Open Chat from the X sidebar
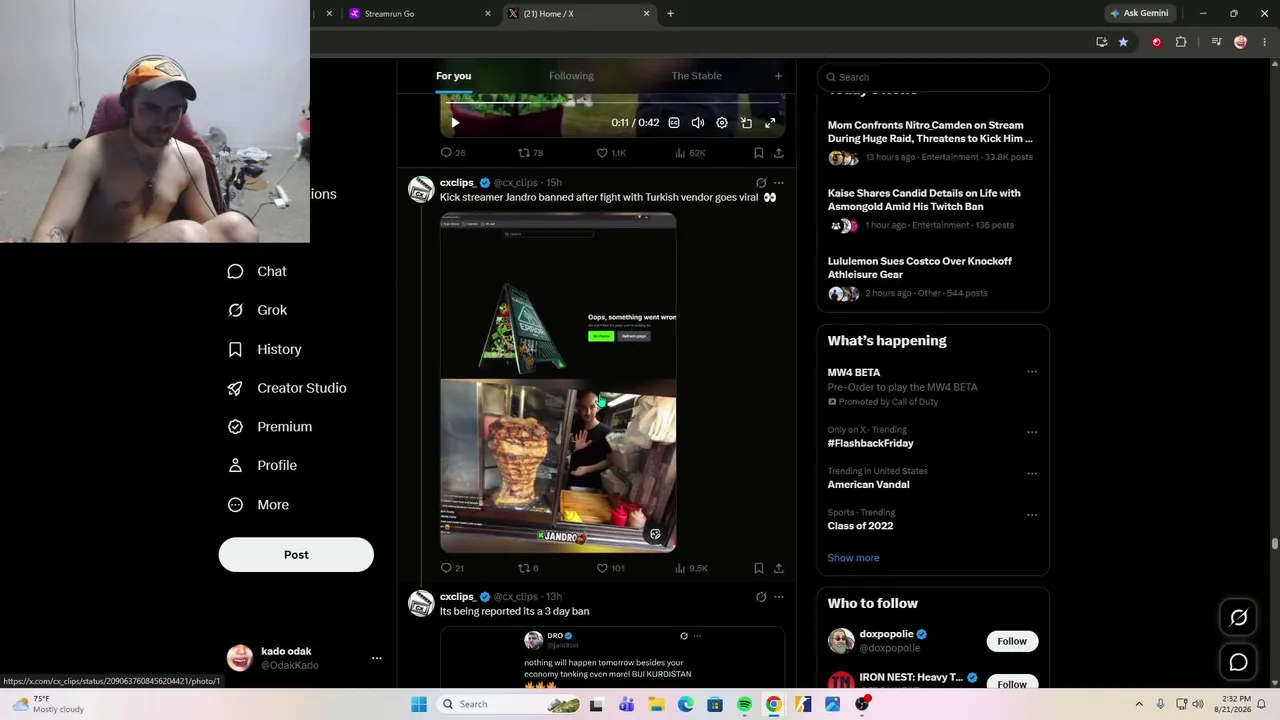 (x=257, y=271)
